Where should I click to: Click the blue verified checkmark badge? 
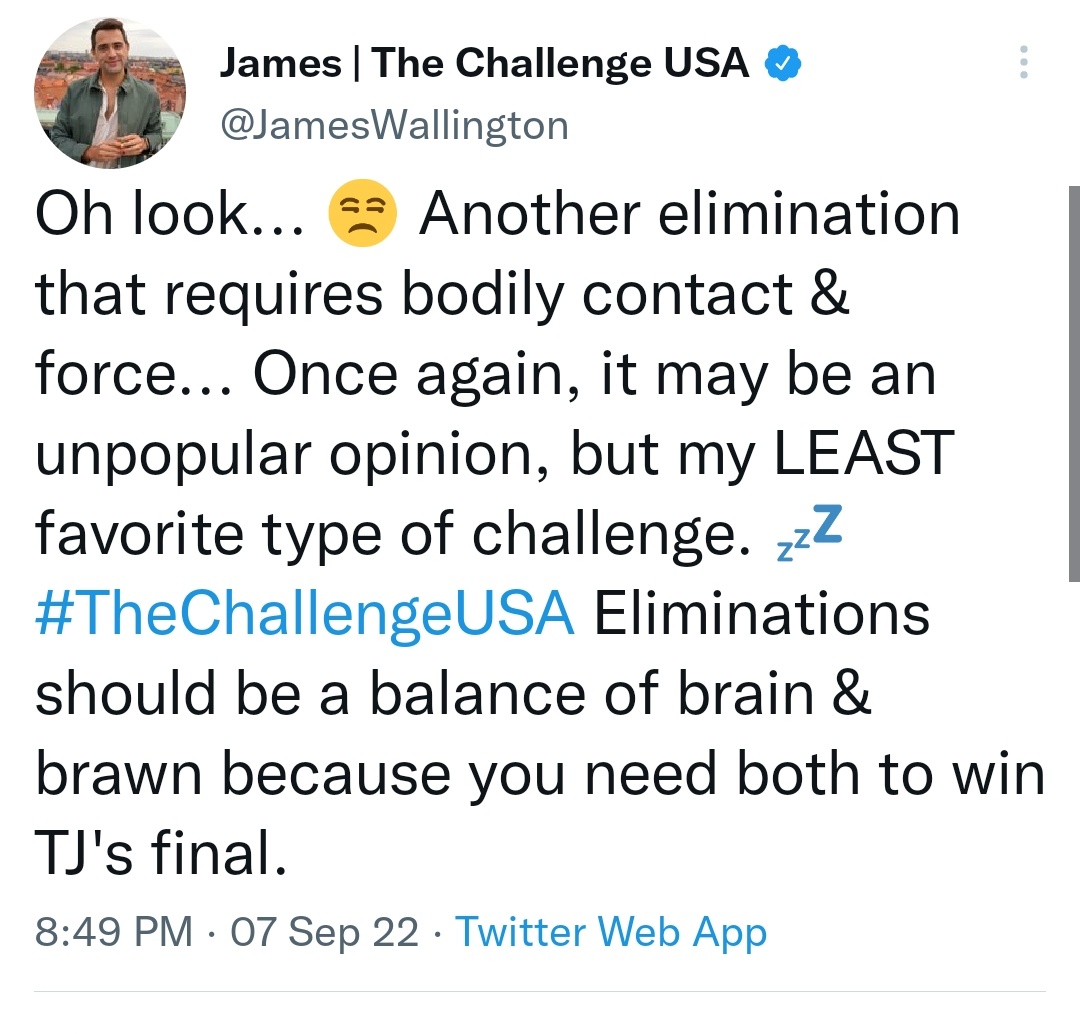(x=783, y=64)
